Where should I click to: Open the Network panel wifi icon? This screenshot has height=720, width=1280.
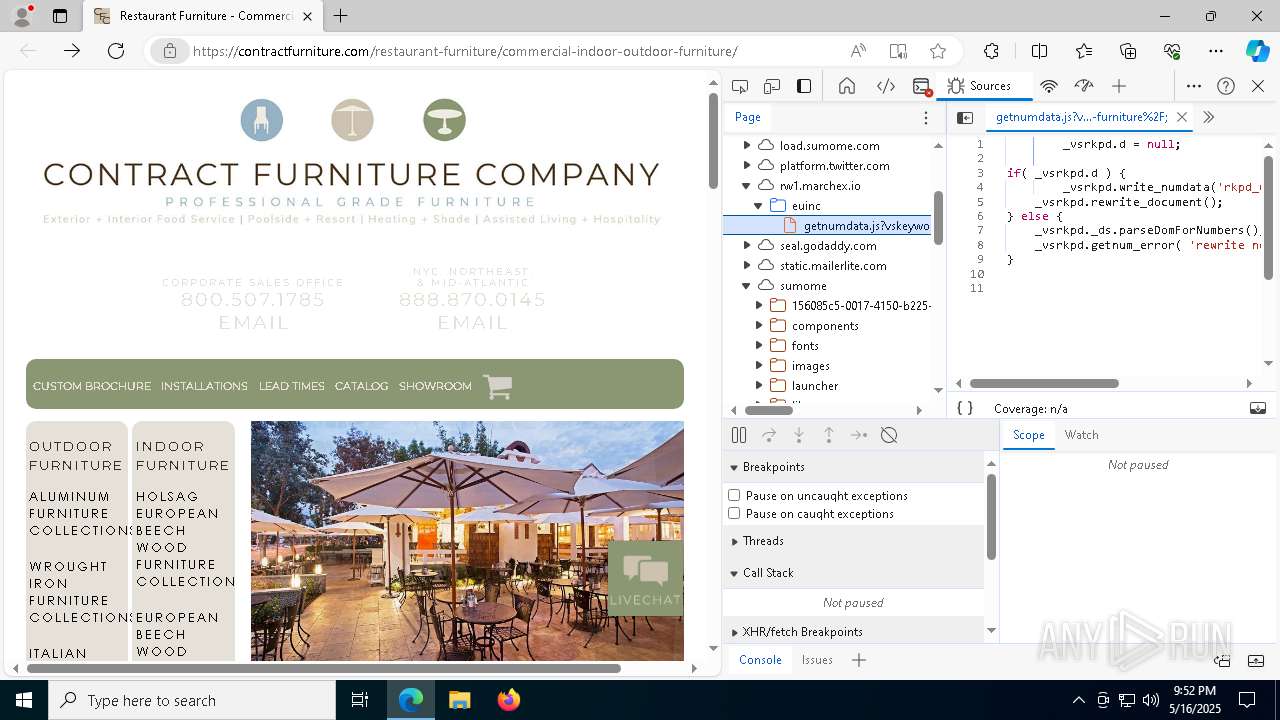1048,86
